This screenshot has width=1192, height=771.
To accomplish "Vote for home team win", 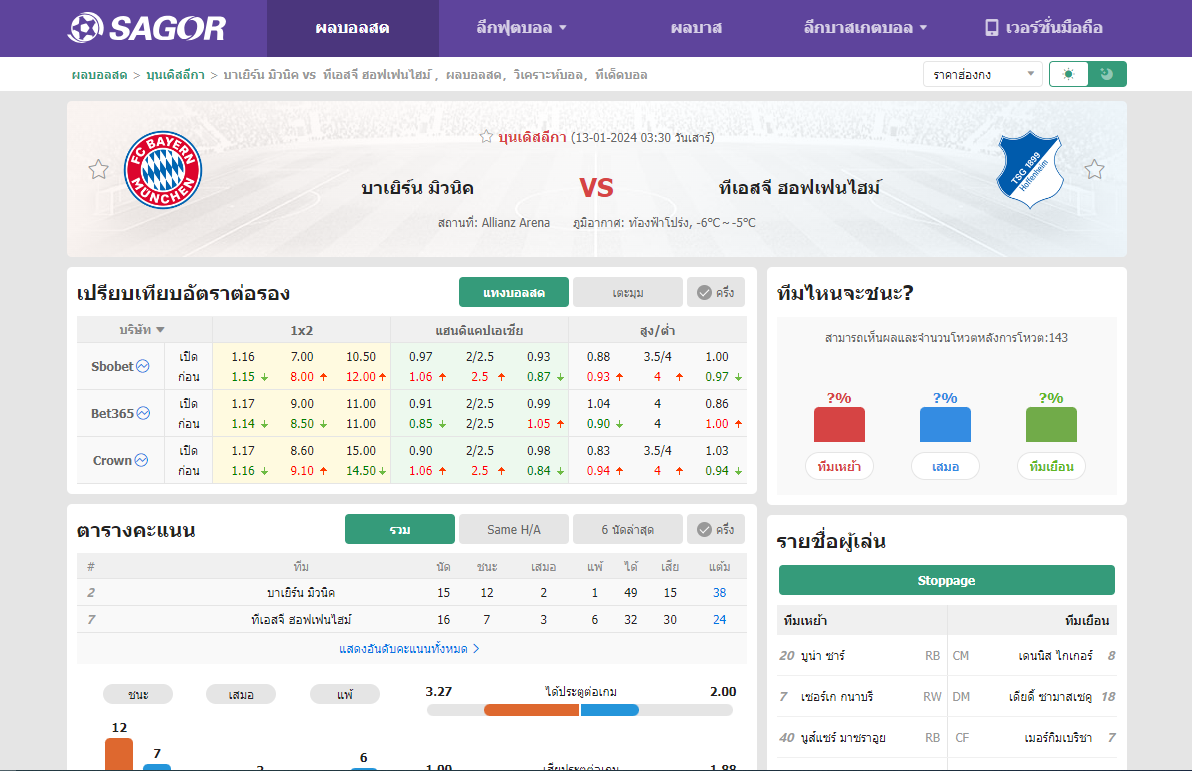I will point(839,466).
